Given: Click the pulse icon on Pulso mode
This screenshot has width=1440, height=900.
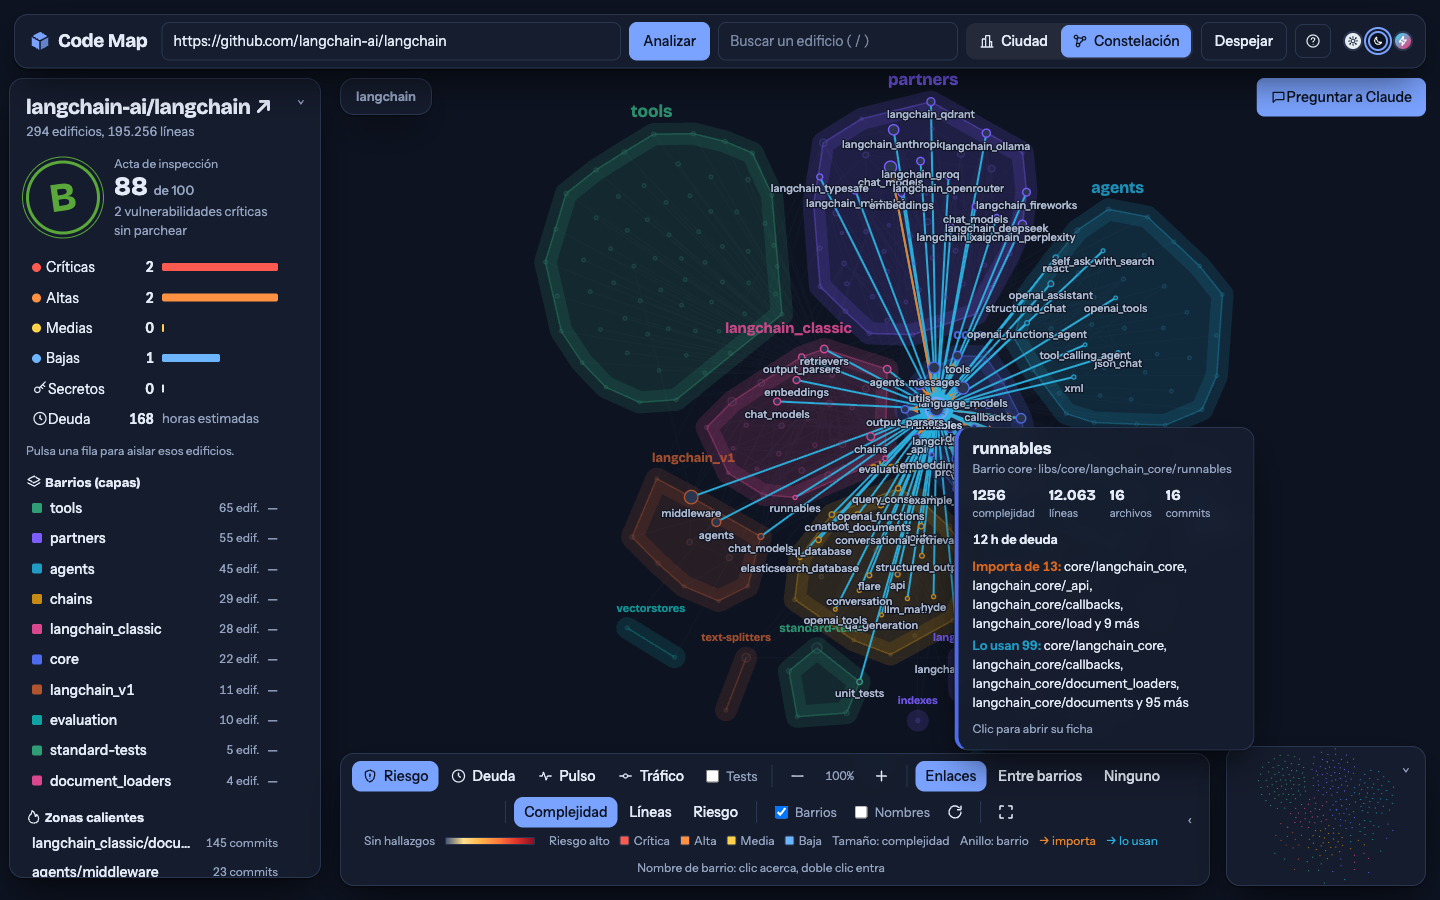Looking at the screenshot, I should [545, 776].
